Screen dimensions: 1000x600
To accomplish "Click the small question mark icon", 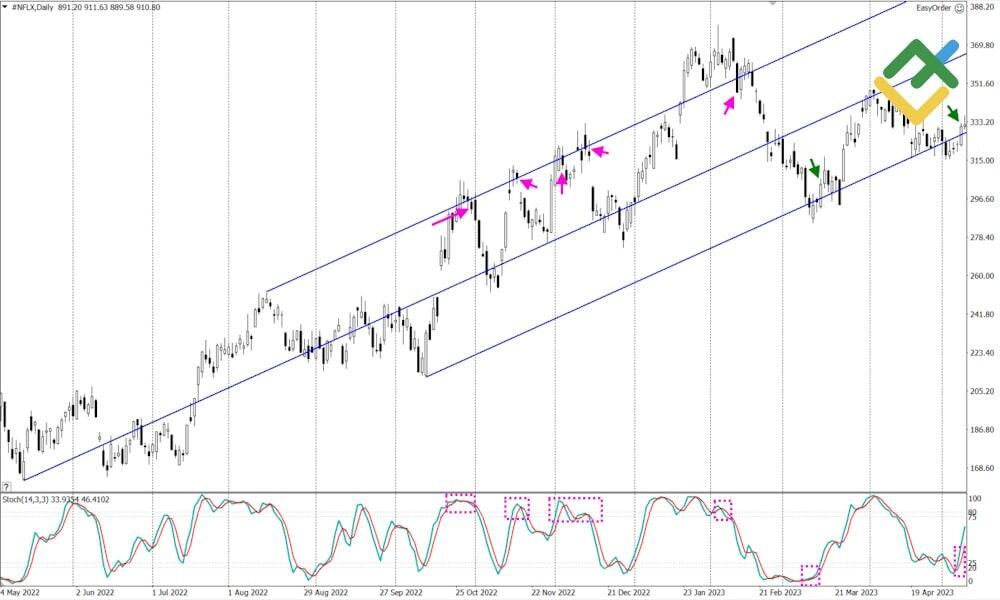I will tap(7, 486).
